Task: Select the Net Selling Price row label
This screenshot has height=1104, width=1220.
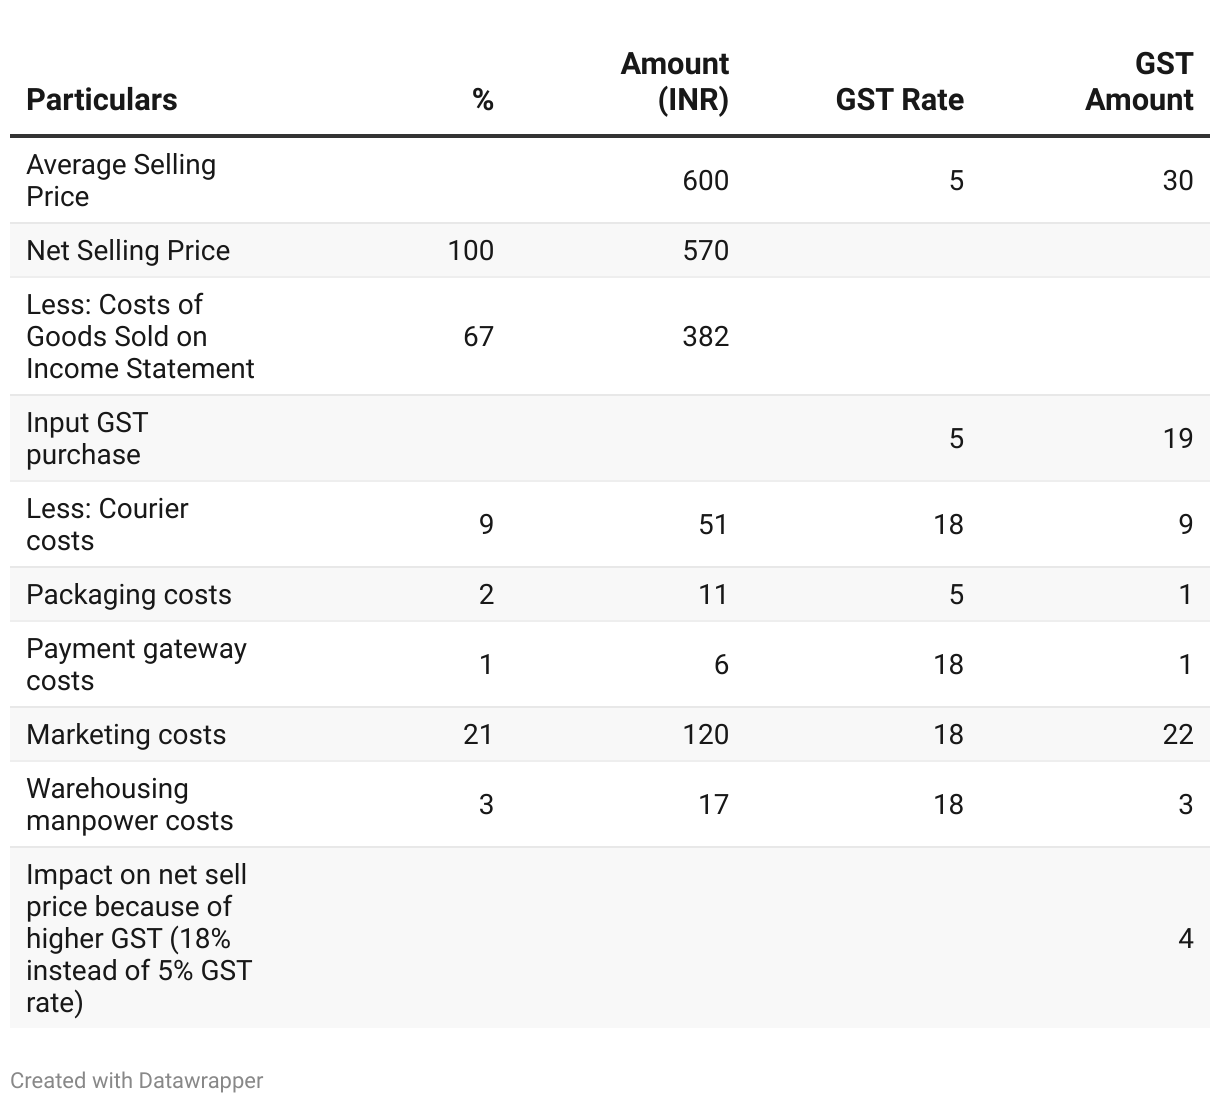Action: click(x=128, y=250)
